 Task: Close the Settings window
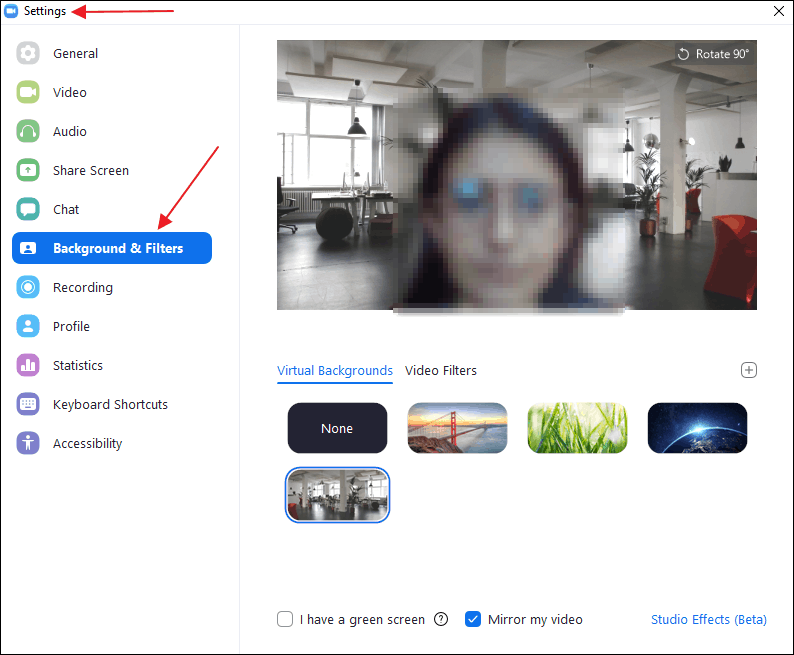779,11
